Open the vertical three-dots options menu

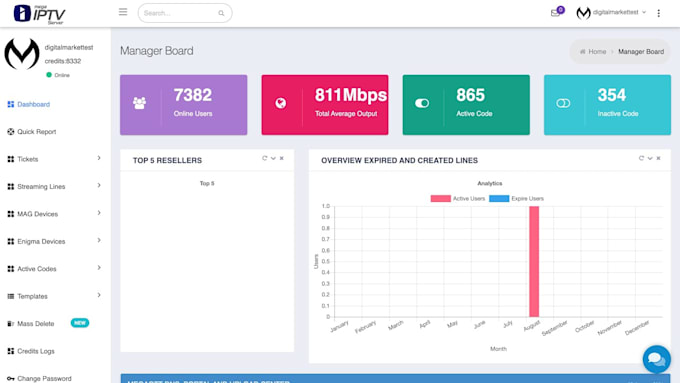[658, 13]
